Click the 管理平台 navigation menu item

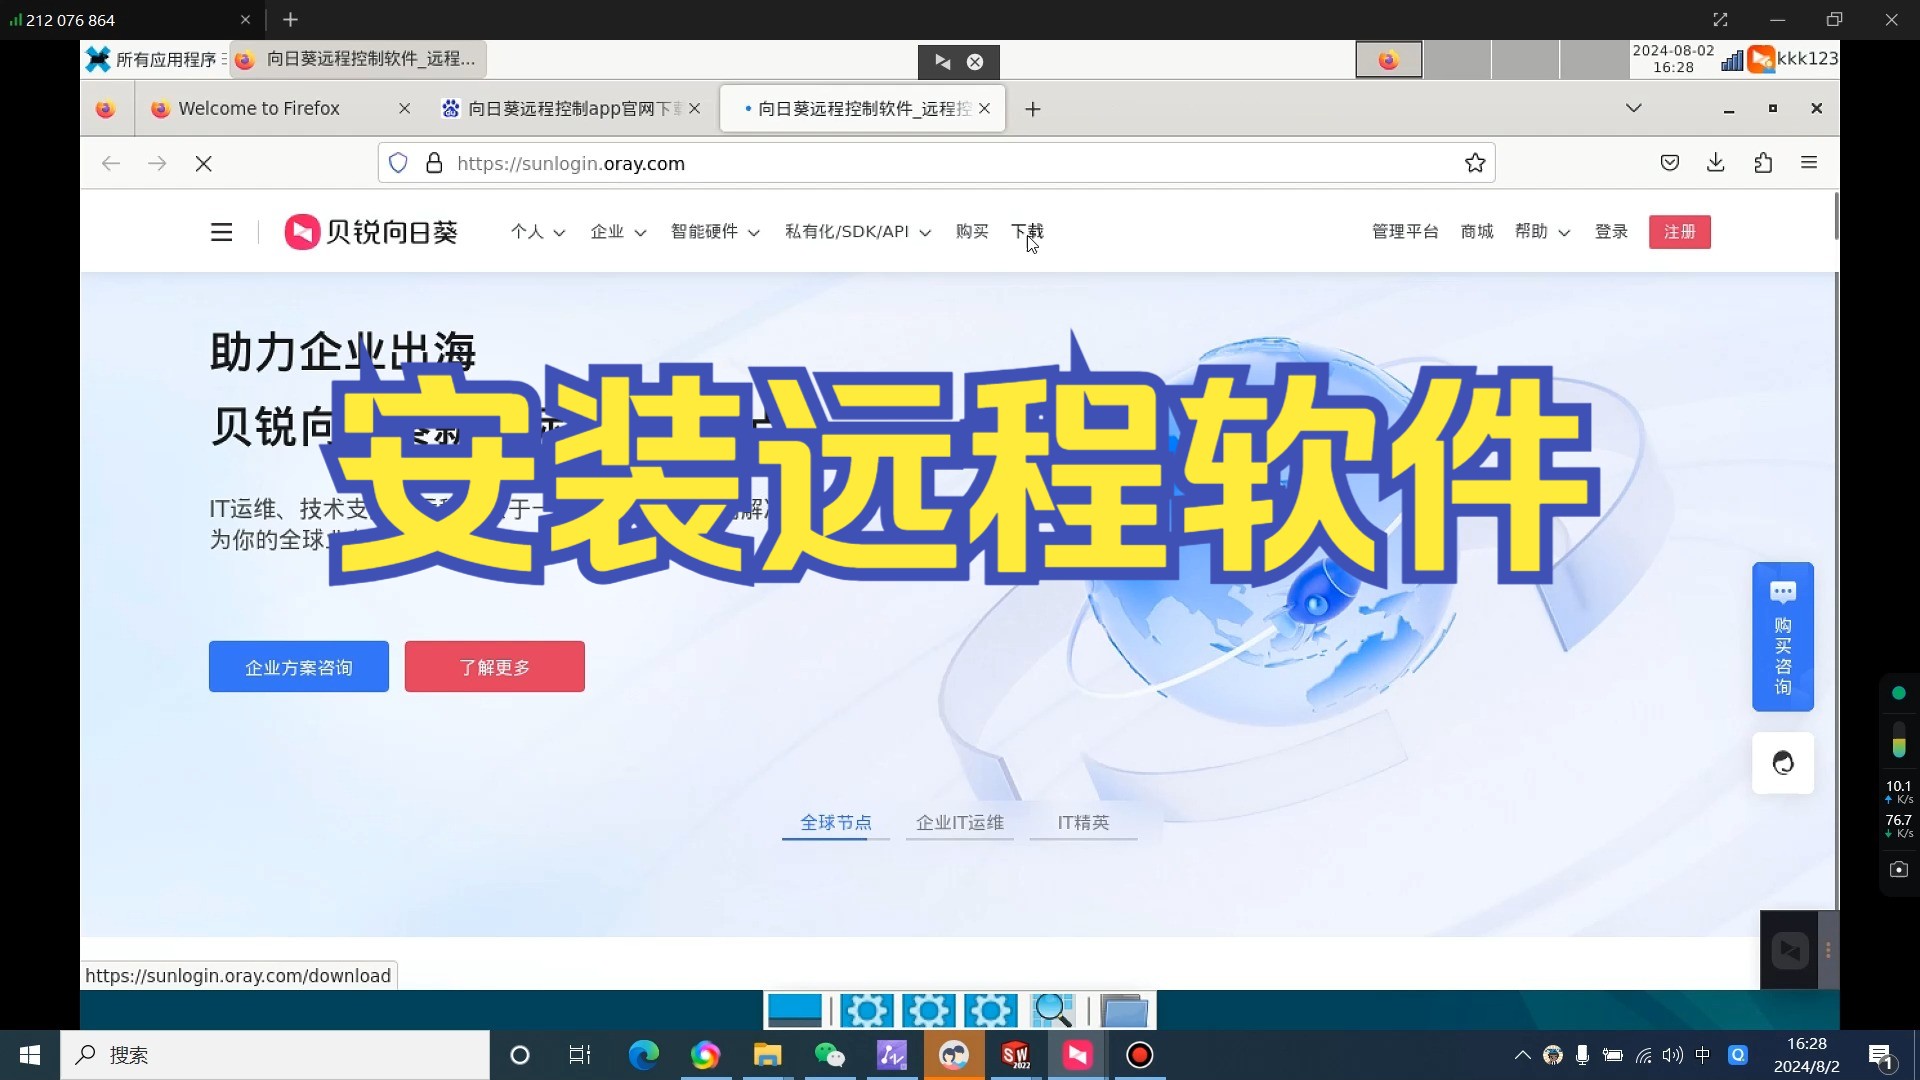pos(1404,231)
